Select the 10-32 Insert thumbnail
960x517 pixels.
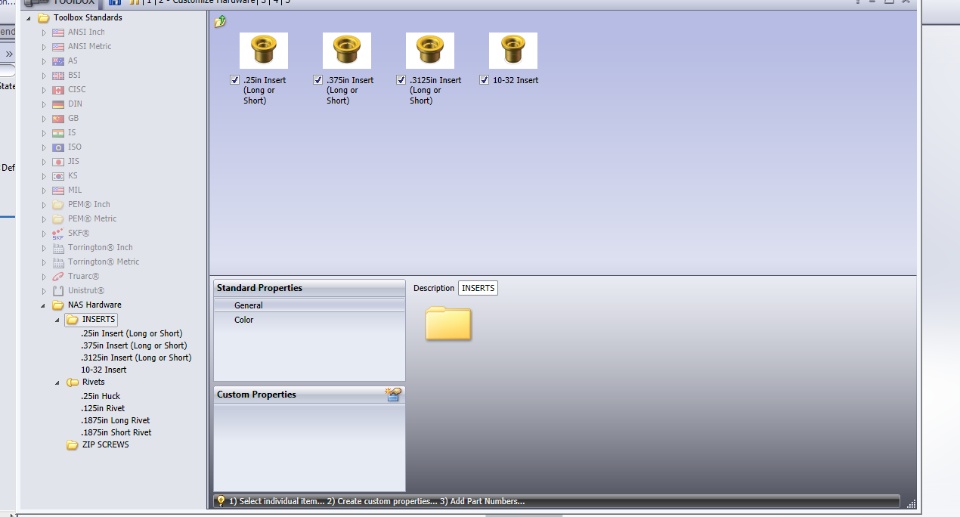click(x=513, y=50)
